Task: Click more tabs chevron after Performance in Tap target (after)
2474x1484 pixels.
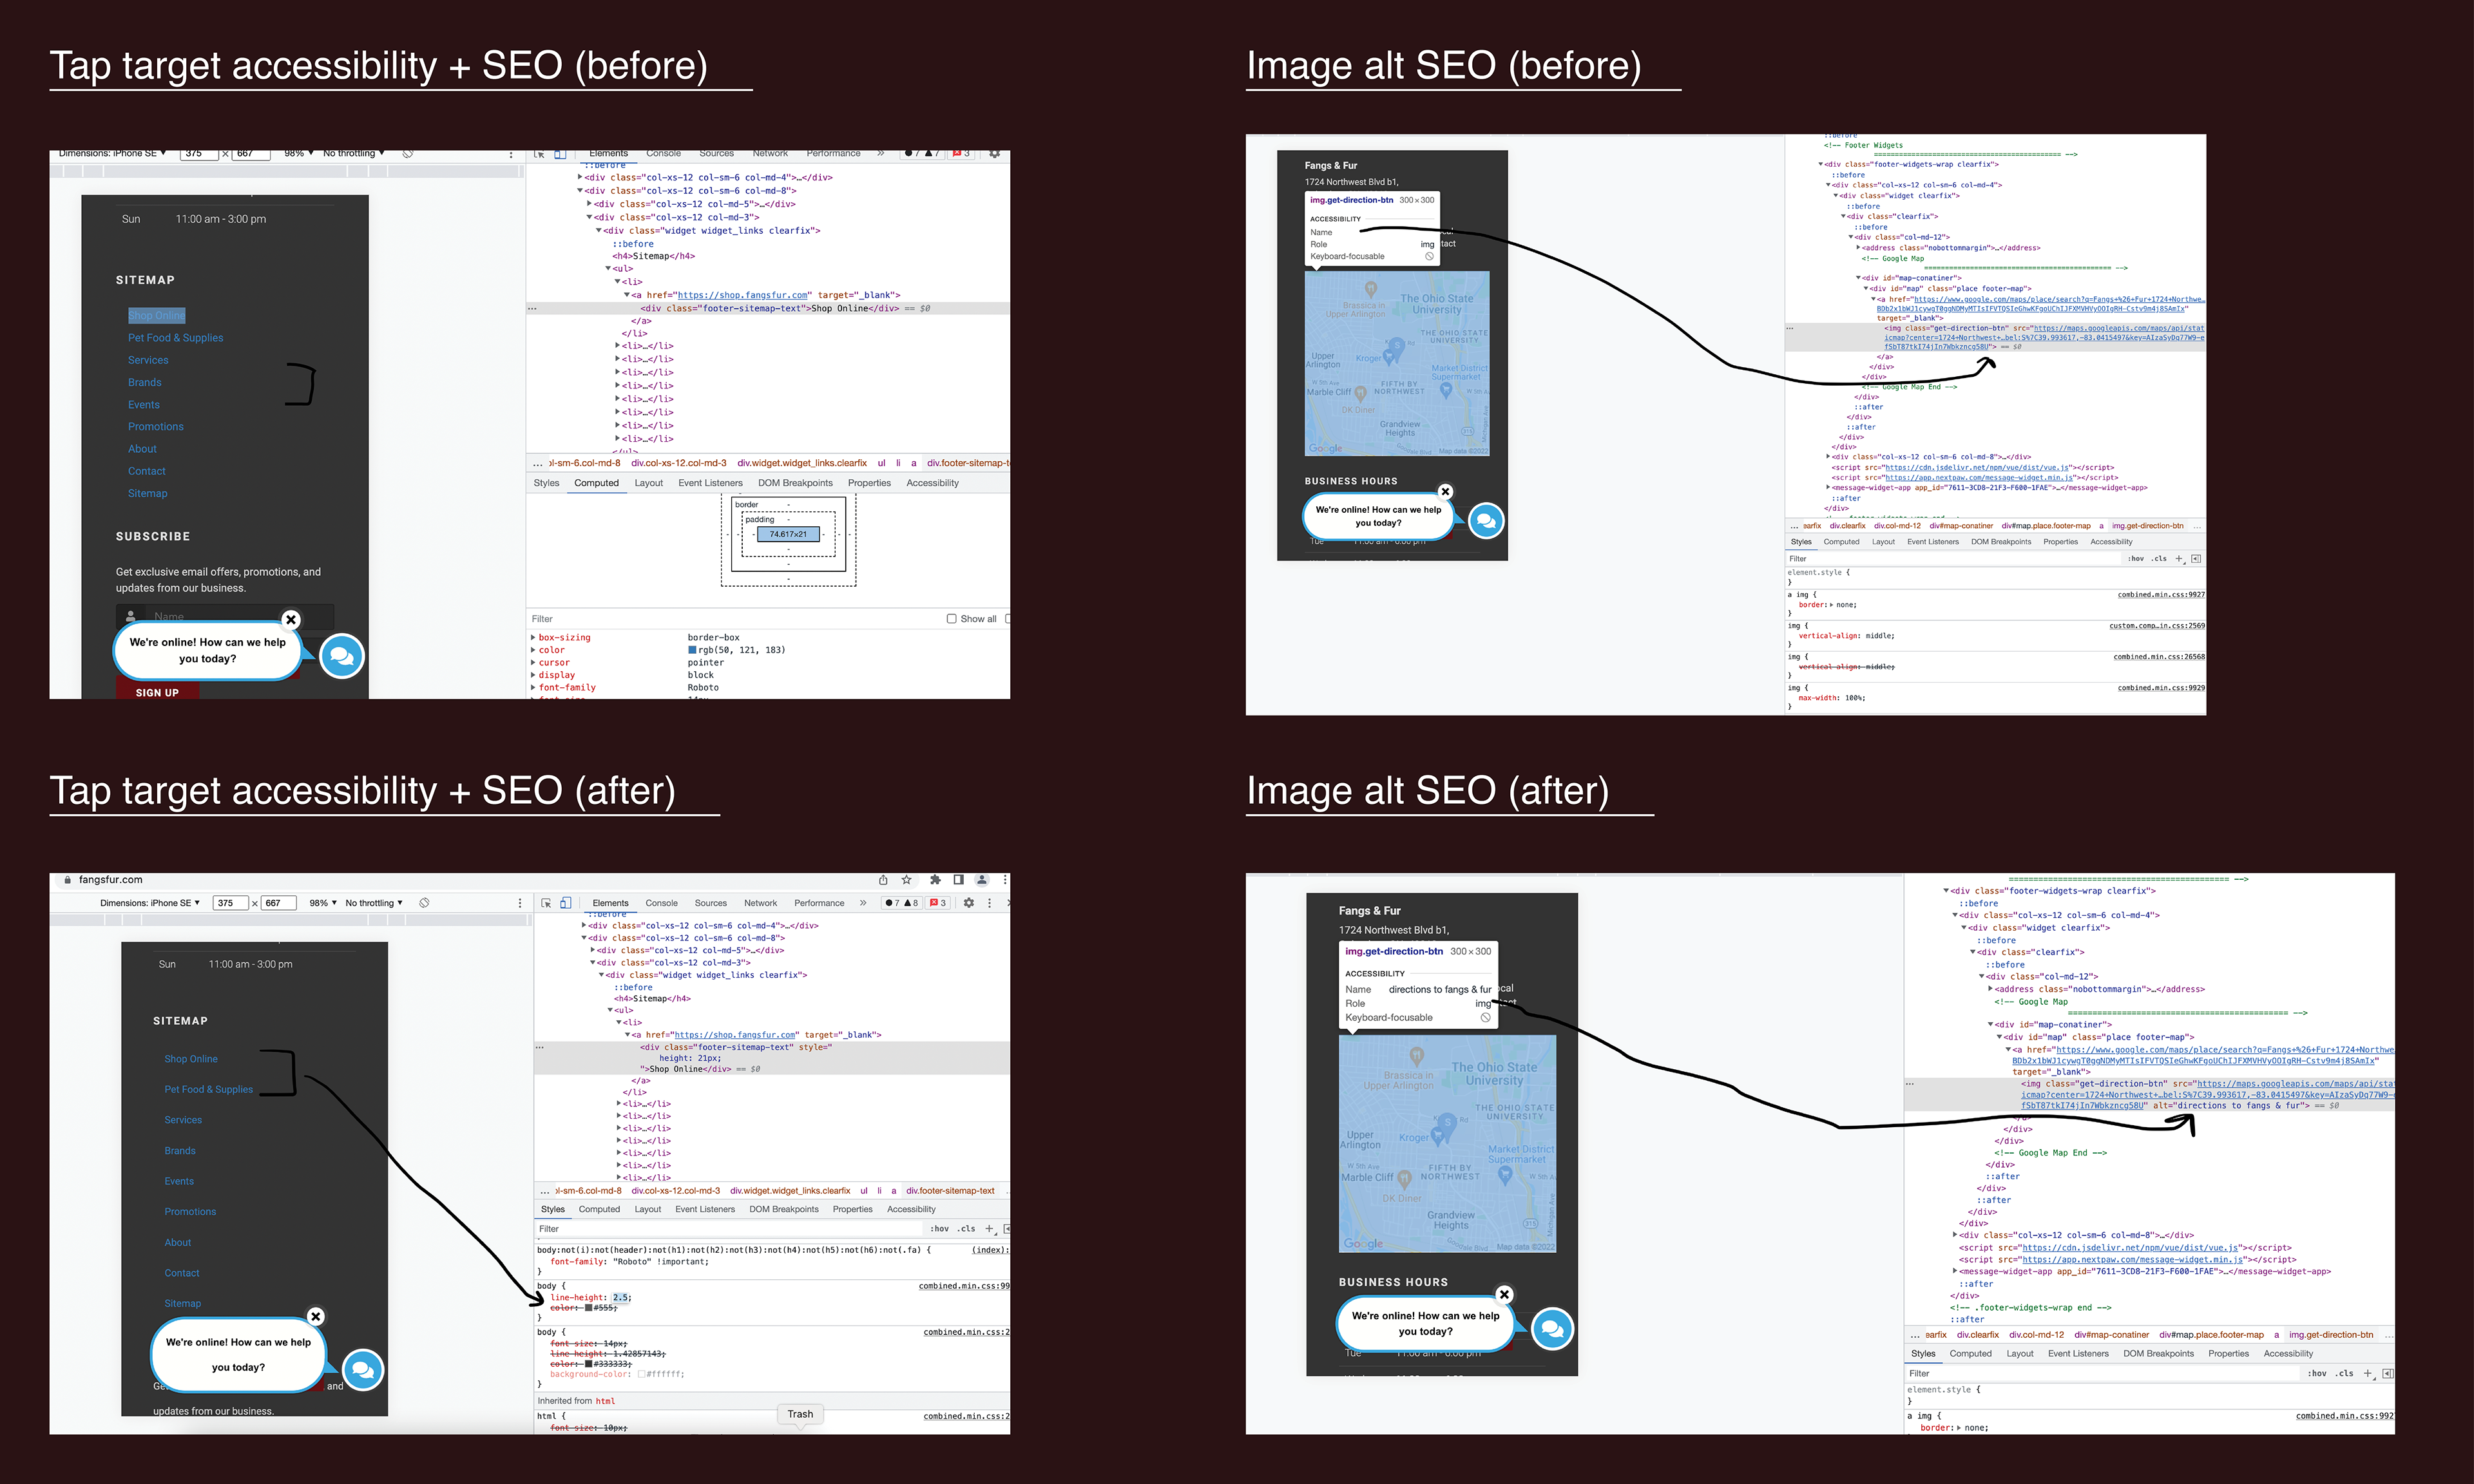Action: tap(862, 903)
